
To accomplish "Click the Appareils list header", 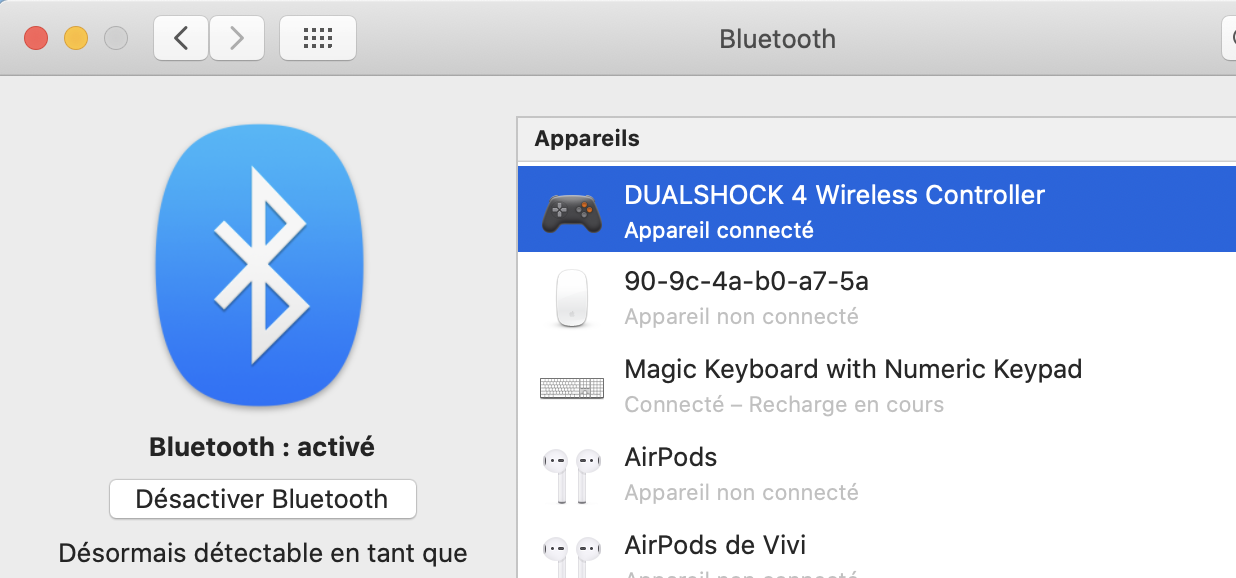I will (587, 138).
